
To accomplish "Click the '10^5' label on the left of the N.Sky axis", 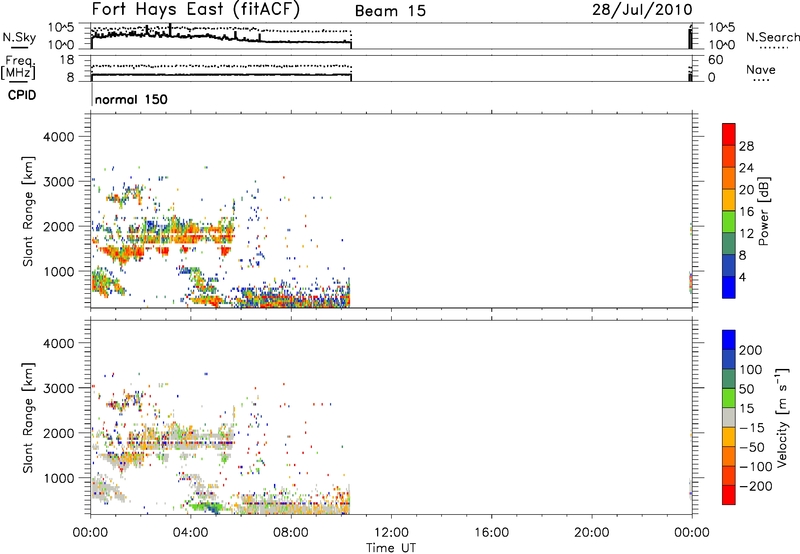I will coord(61,28).
